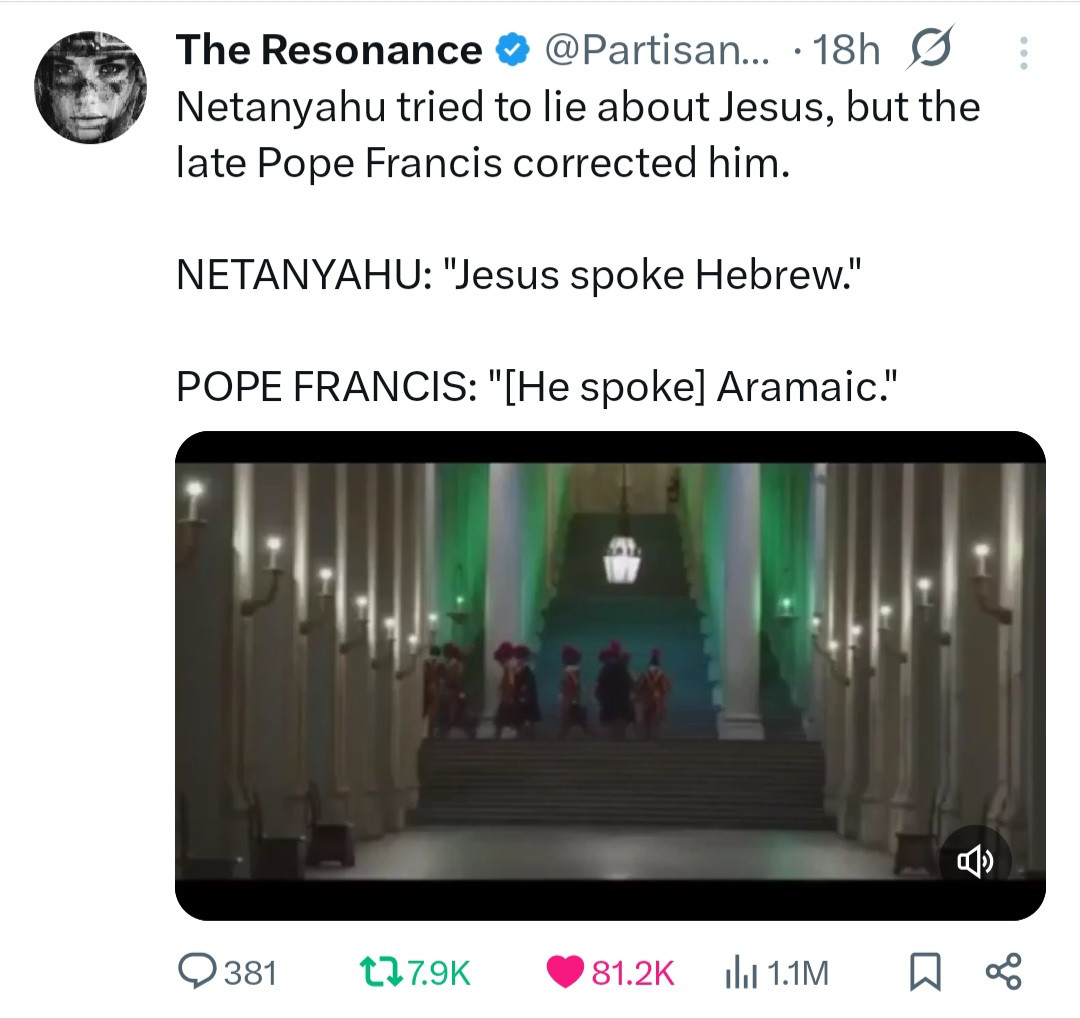Click The Resonance display name

click(328, 50)
